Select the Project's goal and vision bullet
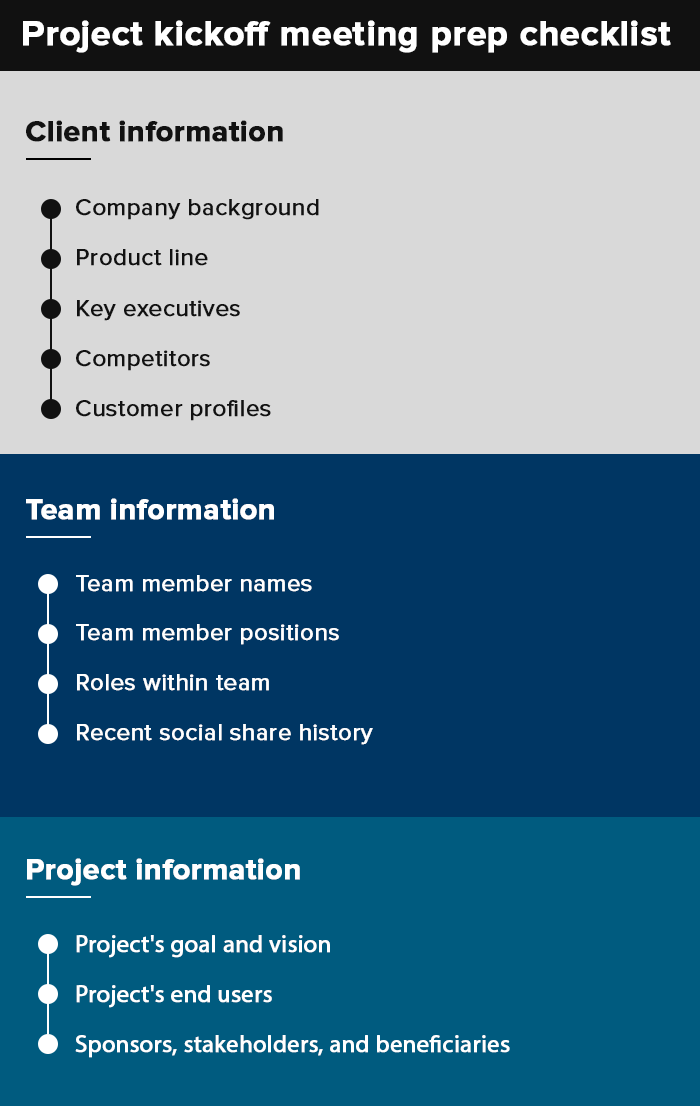 pos(48,945)
